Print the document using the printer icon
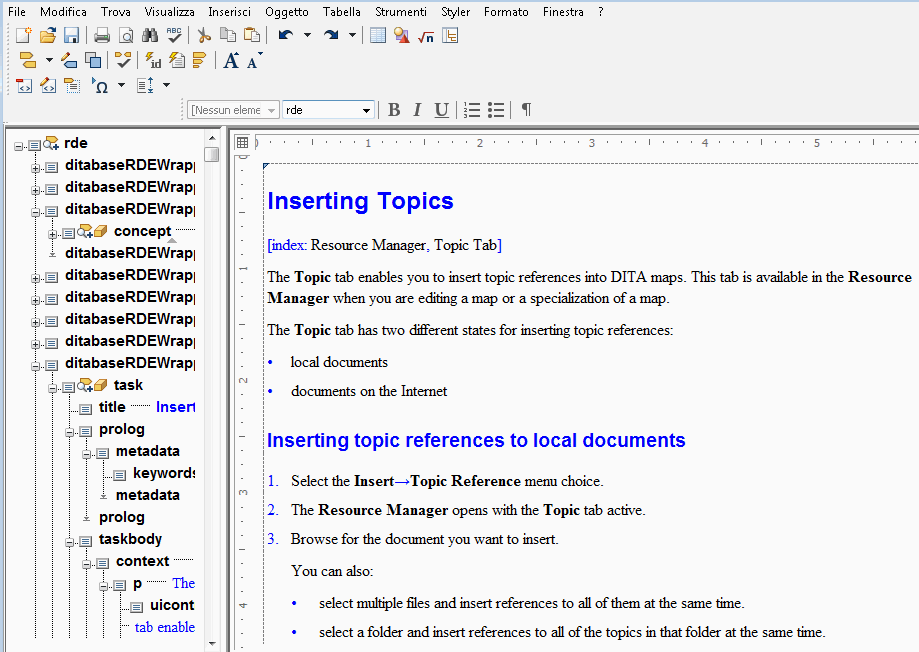 pos(102,36)
